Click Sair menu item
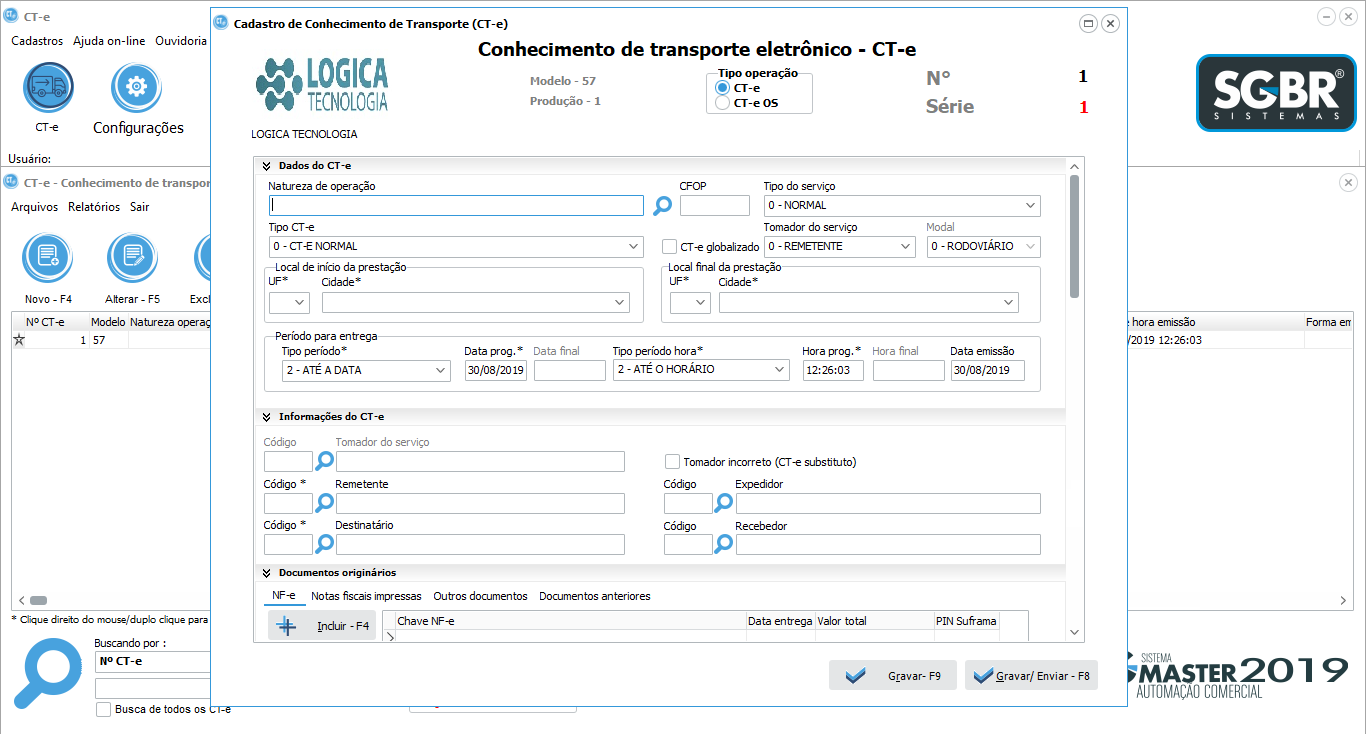The height and width of the screenshot is (734, 1366). click(x=140, y=207)
